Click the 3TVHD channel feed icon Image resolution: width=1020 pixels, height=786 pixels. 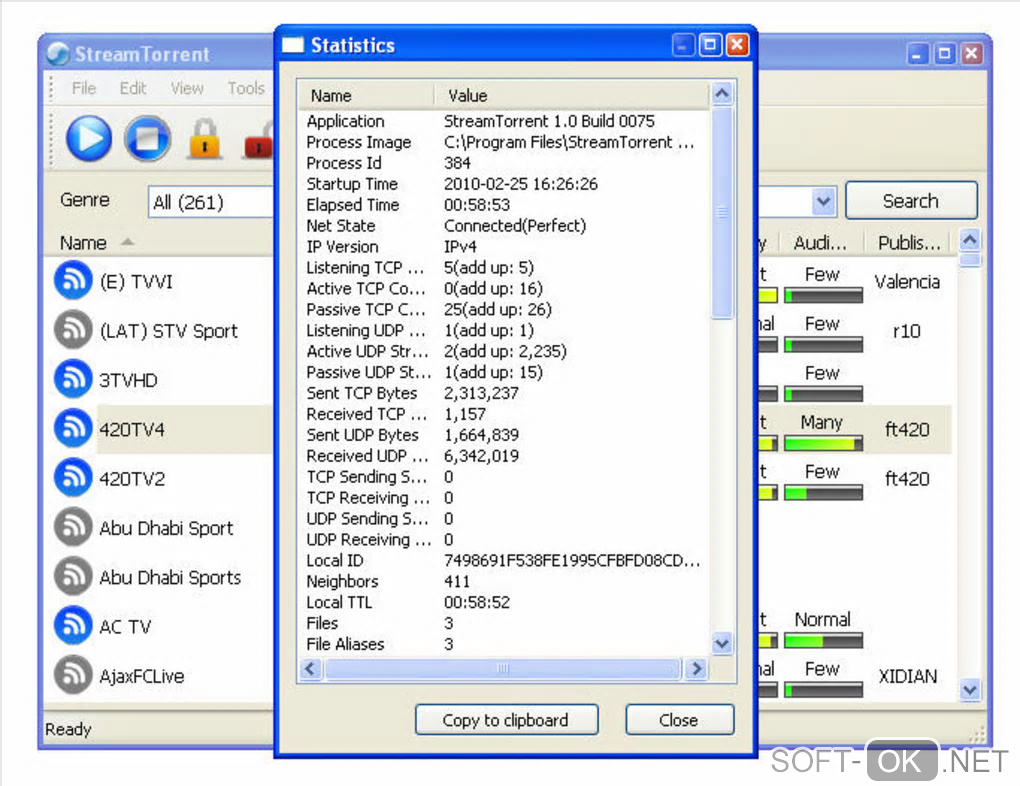[x=73, y=379]
